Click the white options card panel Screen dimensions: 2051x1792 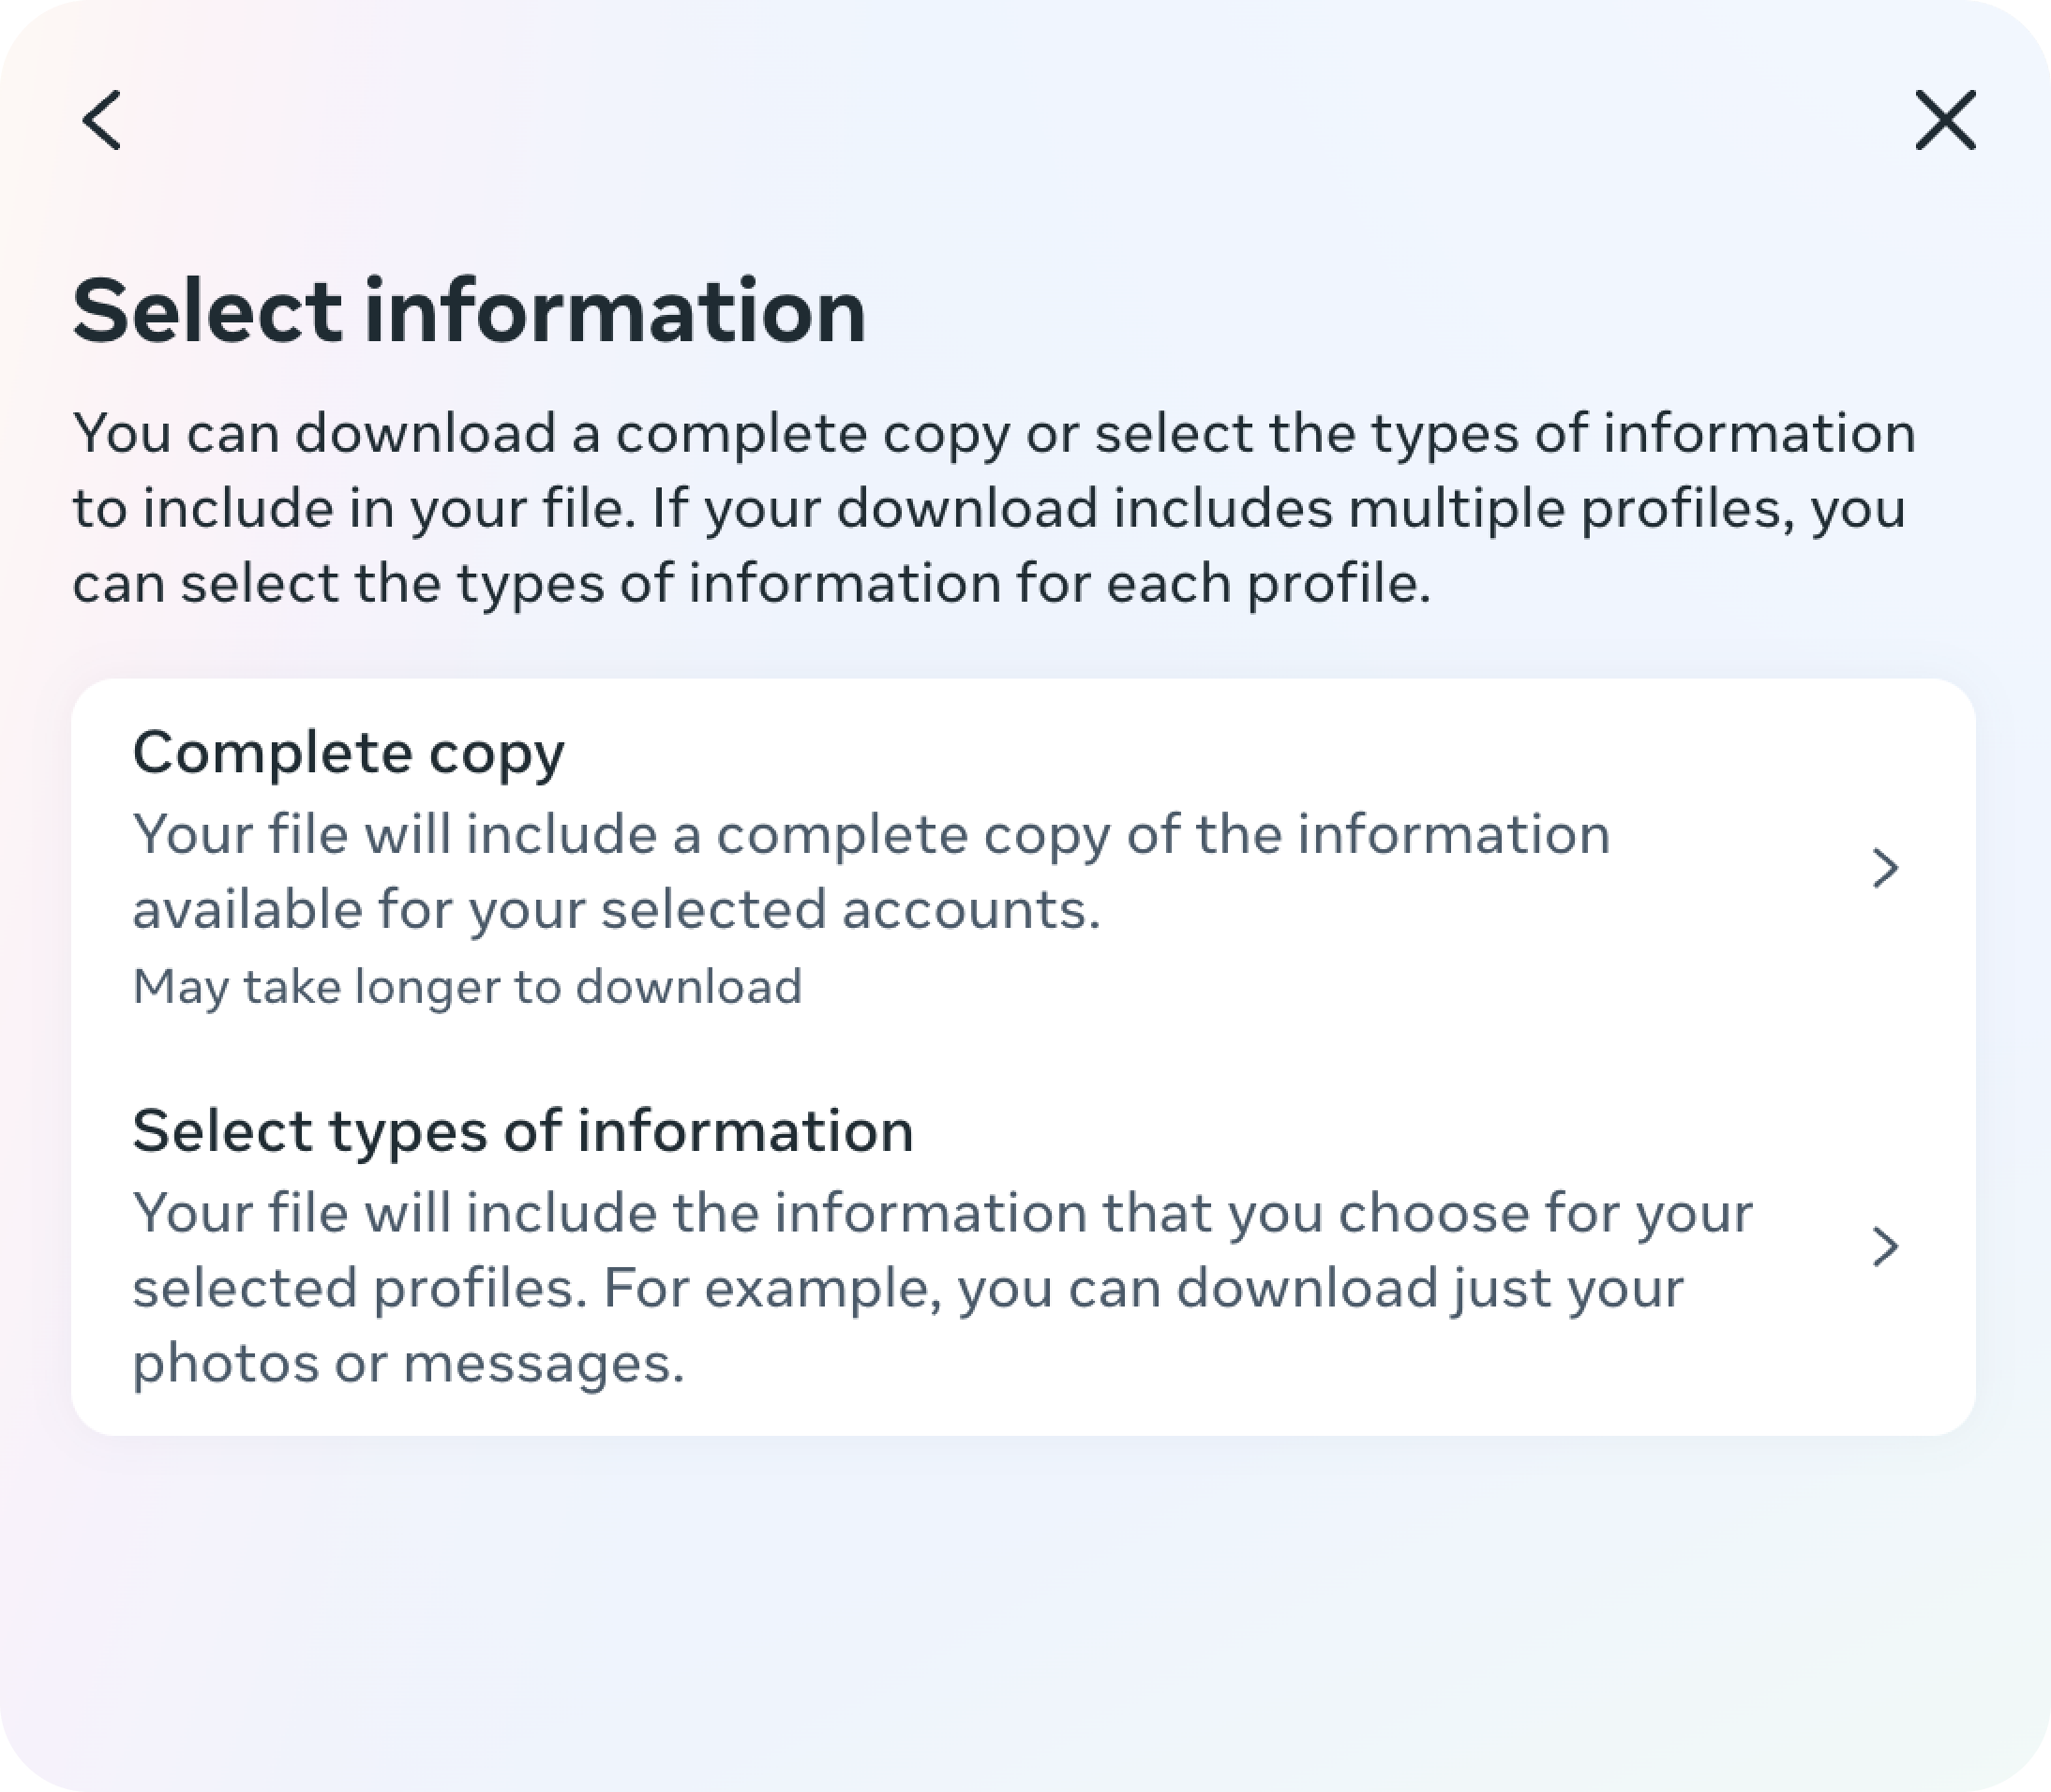[x=1024, y=1050]
